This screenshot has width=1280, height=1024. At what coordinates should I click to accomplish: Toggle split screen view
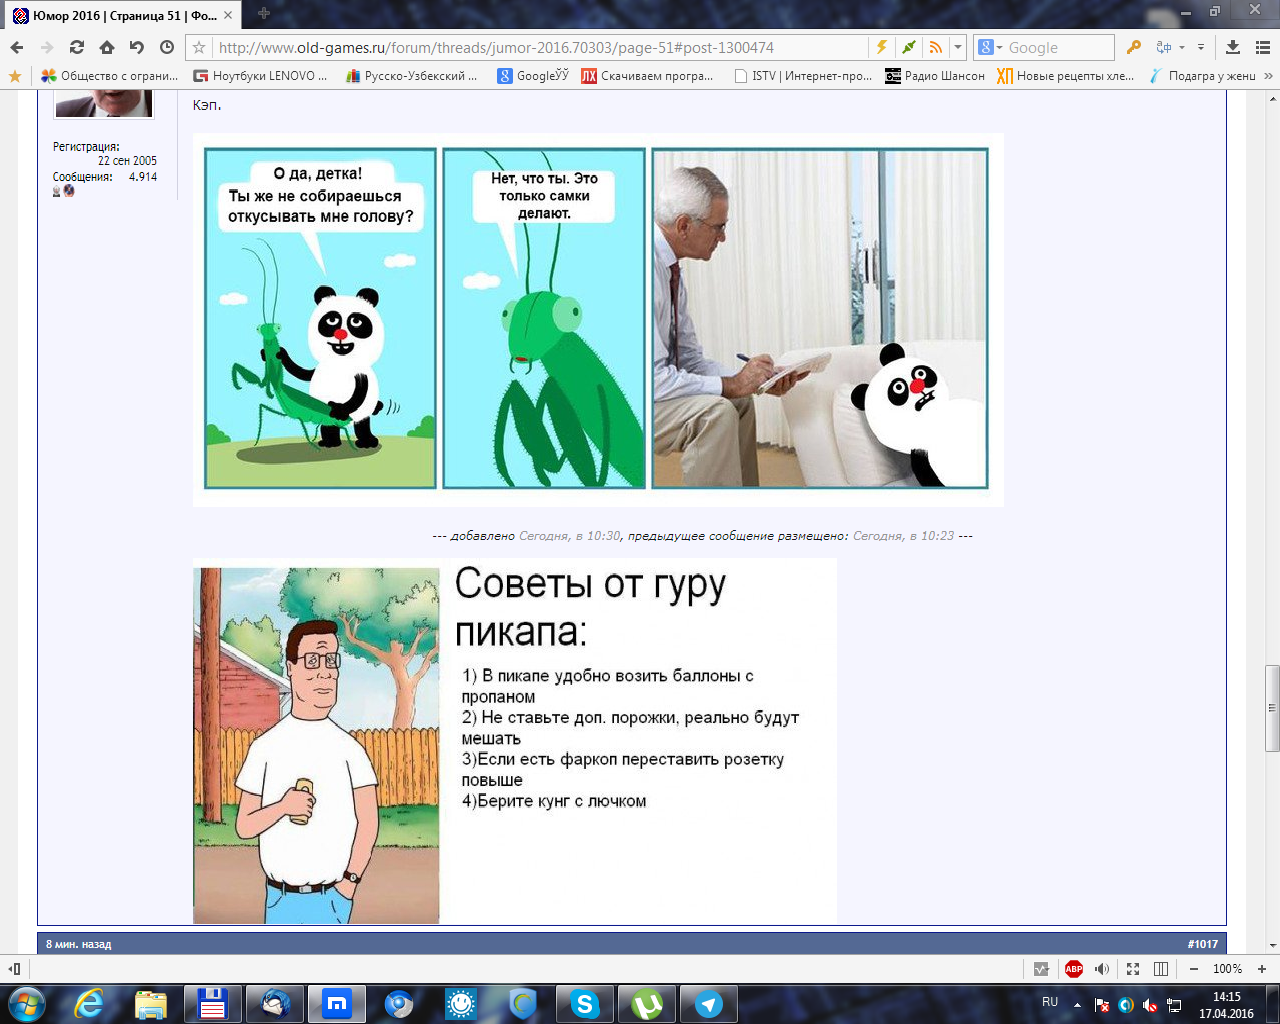pos(1161,969)
